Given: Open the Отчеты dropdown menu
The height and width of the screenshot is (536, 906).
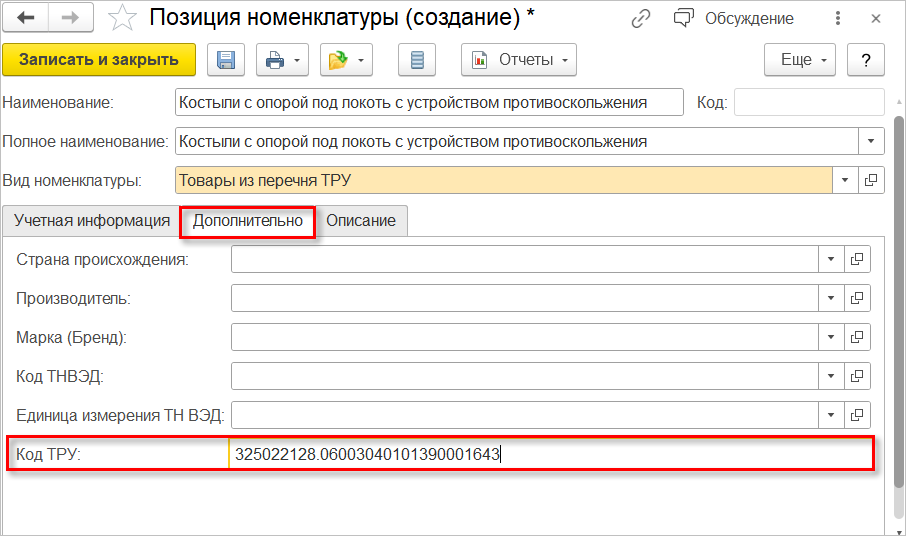Looking at the screenshot, I should 518,60.
